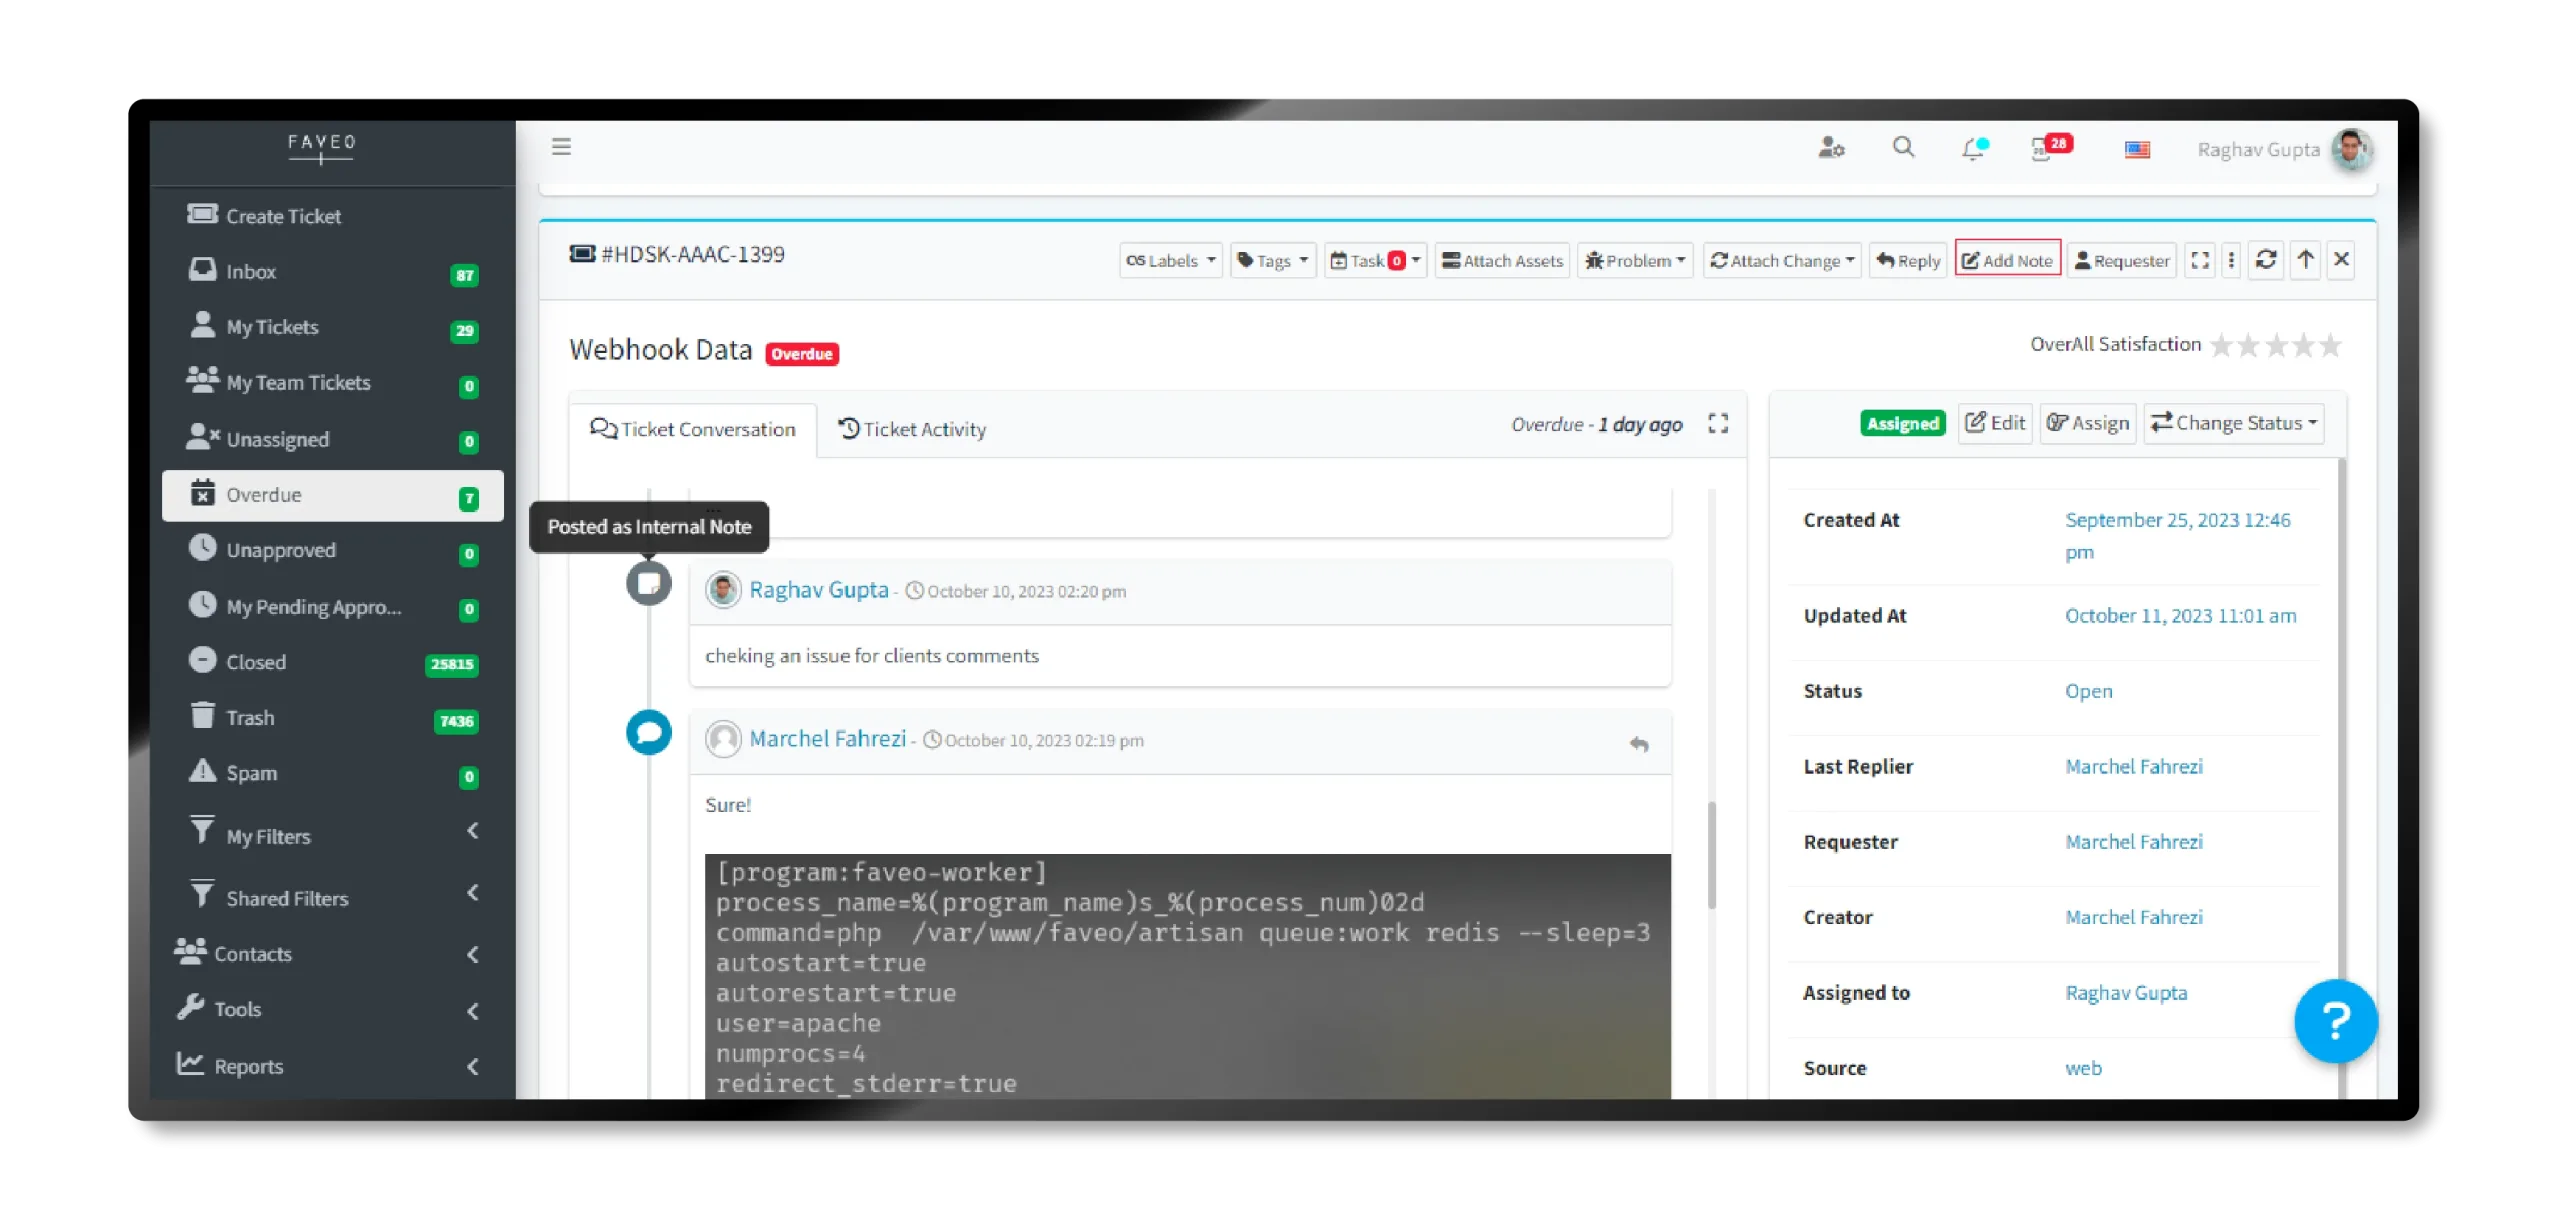Click the blue help question mark button
2560x1232 pixels.
pyautogui.click(x=2335, y=1021)
